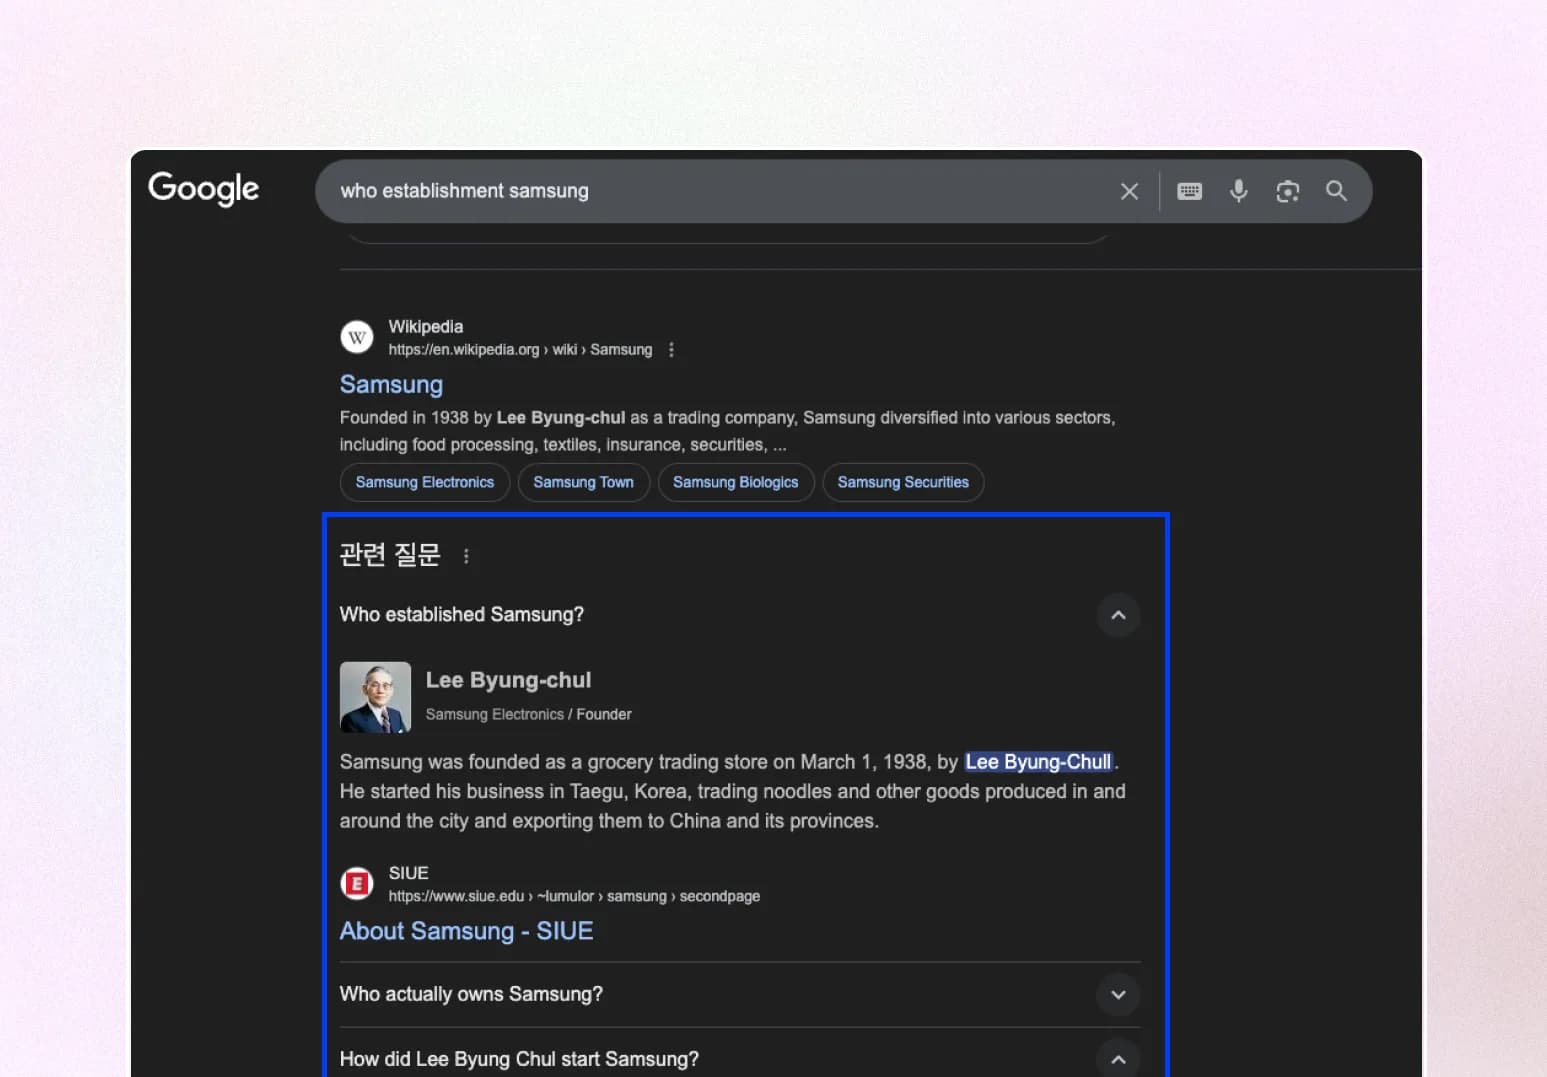
Task: Open the Samsung Biologics chip
Action: click(x=735, y=482)
